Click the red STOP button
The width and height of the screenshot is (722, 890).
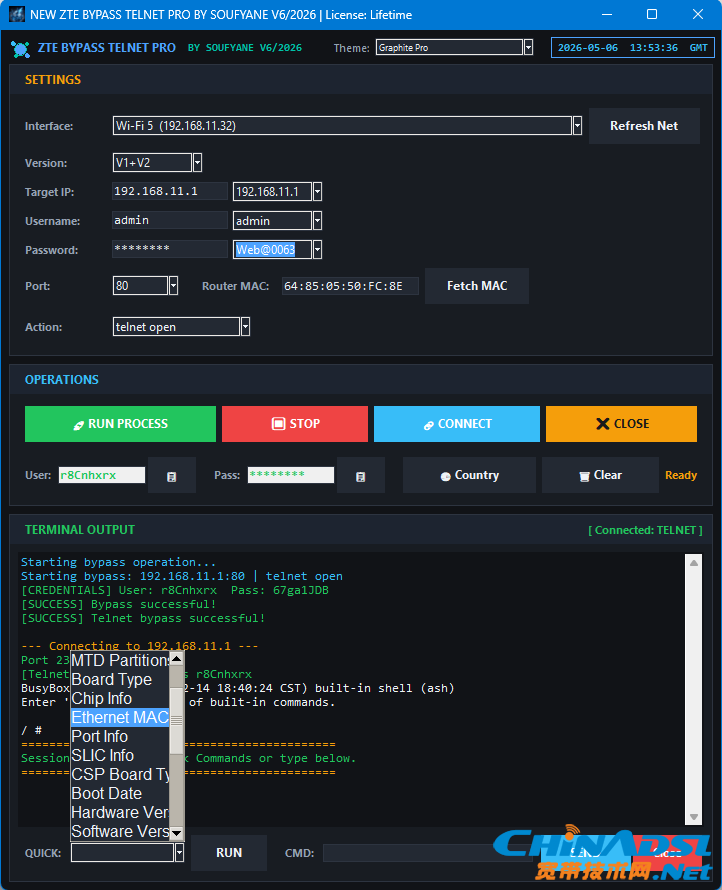[x=295, y=423]
